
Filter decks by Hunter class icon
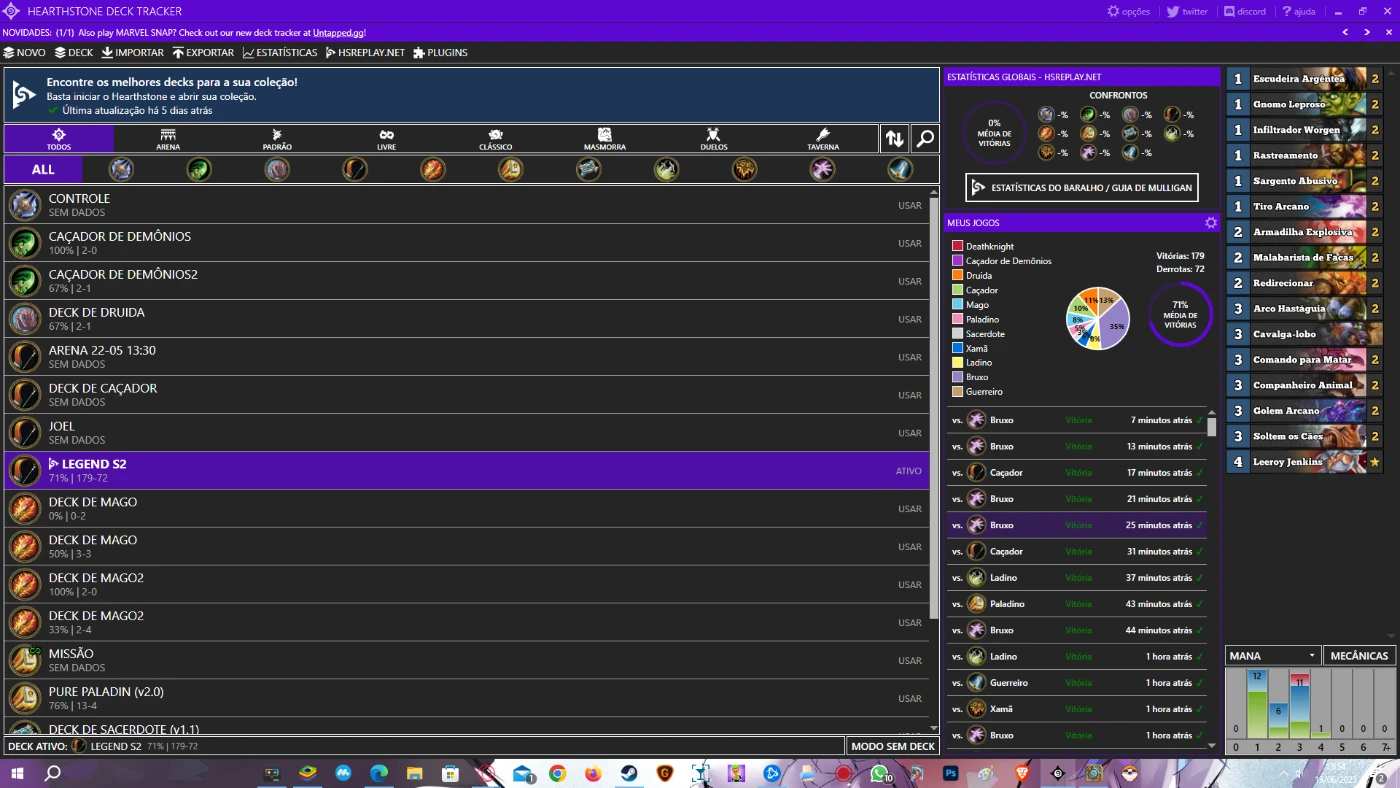click(x=355, y=169)
